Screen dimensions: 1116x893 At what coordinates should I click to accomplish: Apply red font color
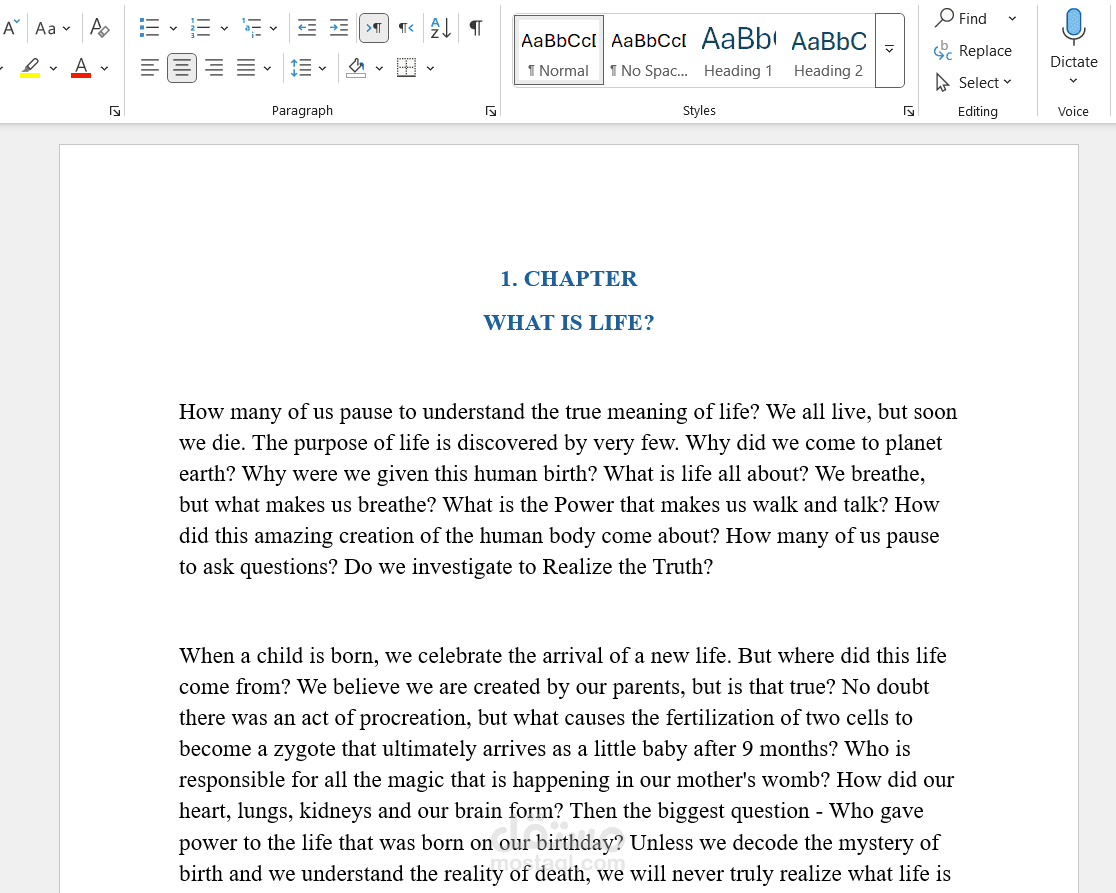(x=81, y=68)
